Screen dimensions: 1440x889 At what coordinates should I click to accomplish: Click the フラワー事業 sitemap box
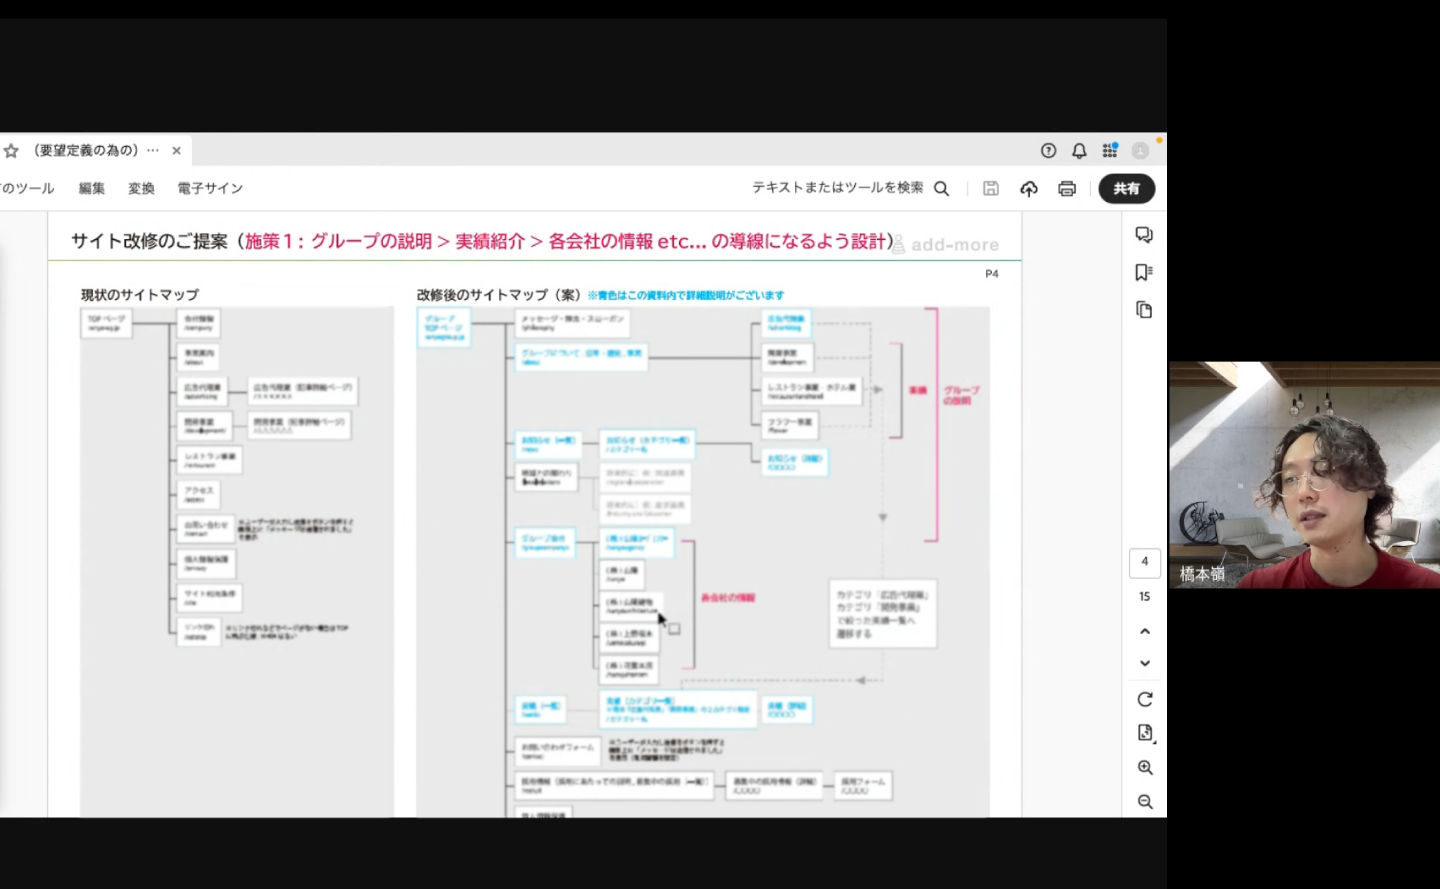click(x=791, y=425)
